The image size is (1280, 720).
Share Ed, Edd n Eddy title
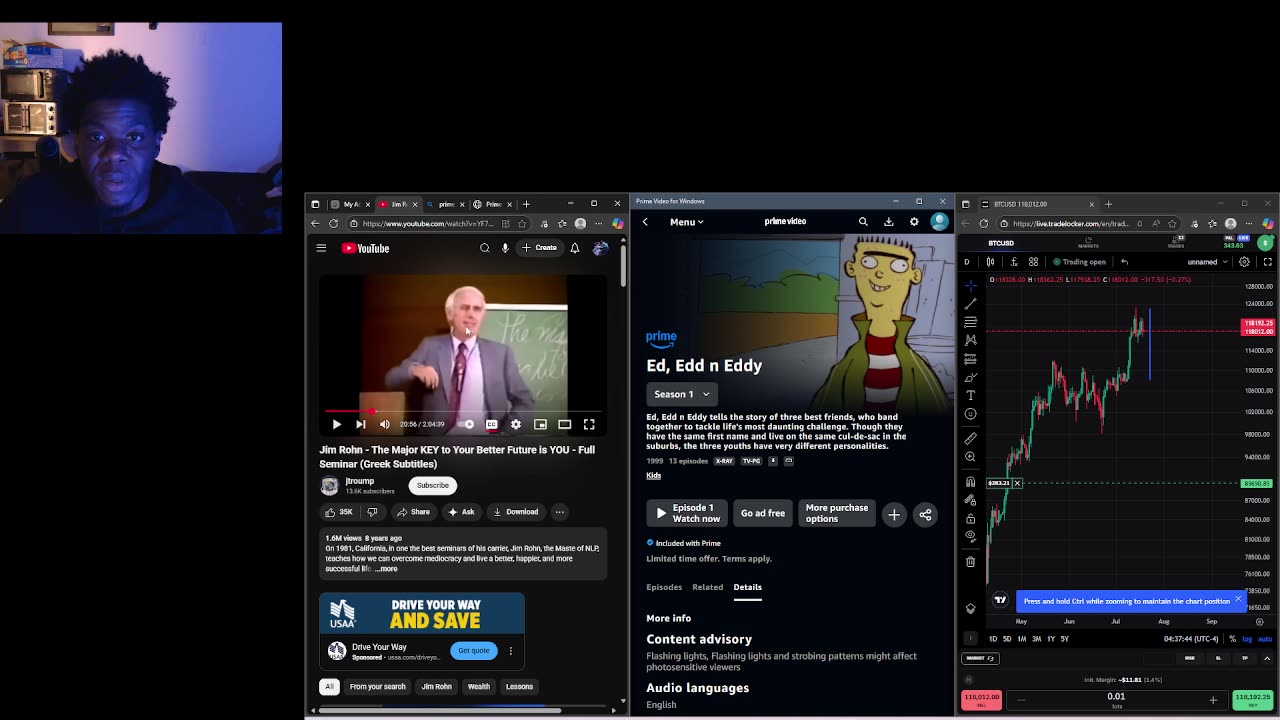coord(925,514)
